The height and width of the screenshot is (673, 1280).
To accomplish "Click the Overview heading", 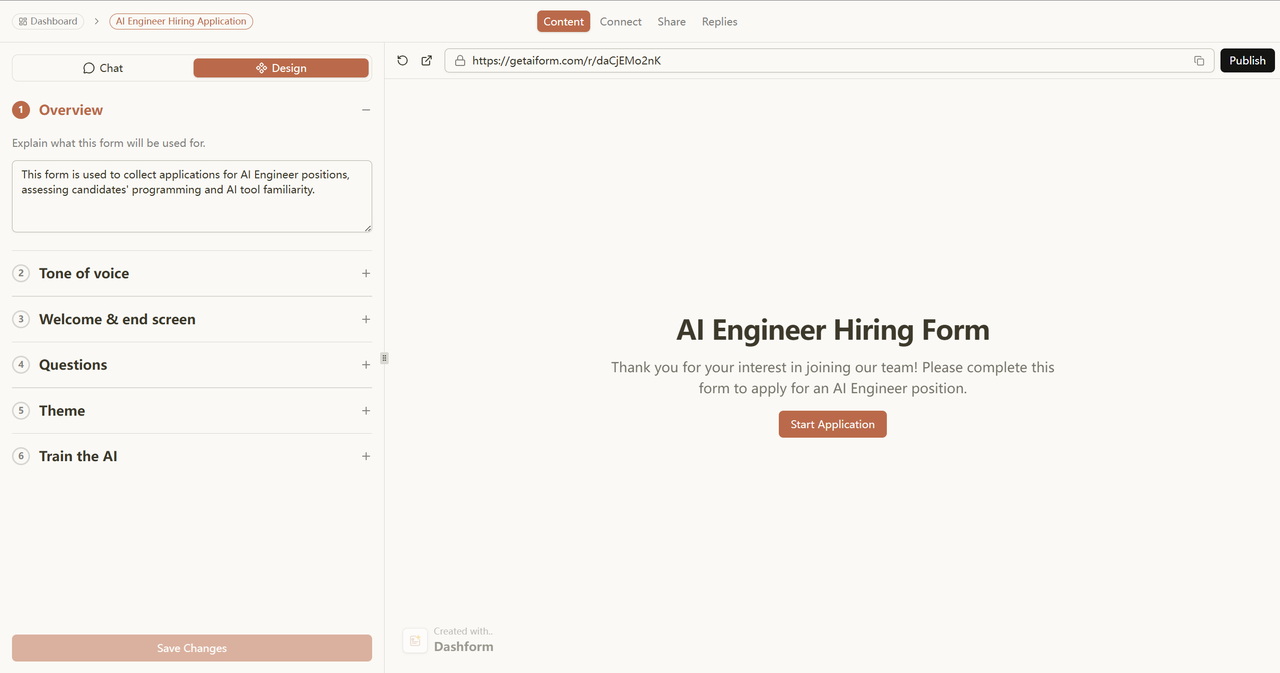I will coord(71,110).
